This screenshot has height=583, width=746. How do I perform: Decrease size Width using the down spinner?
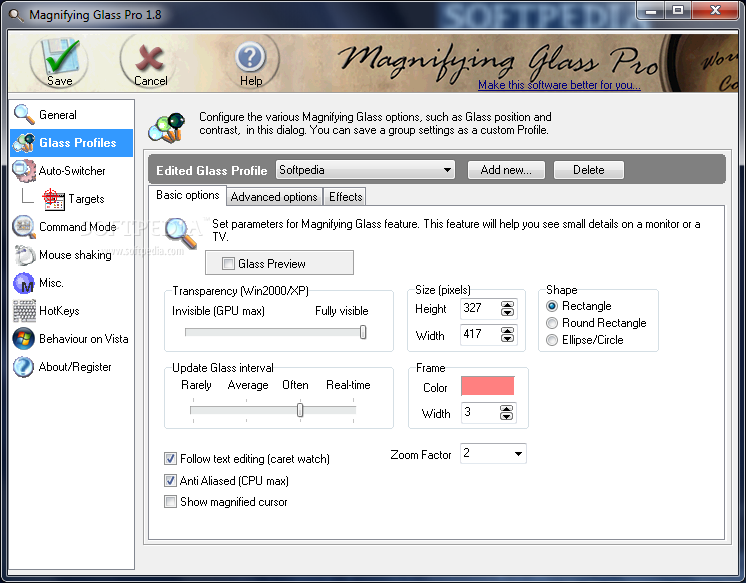coord(508,338)
